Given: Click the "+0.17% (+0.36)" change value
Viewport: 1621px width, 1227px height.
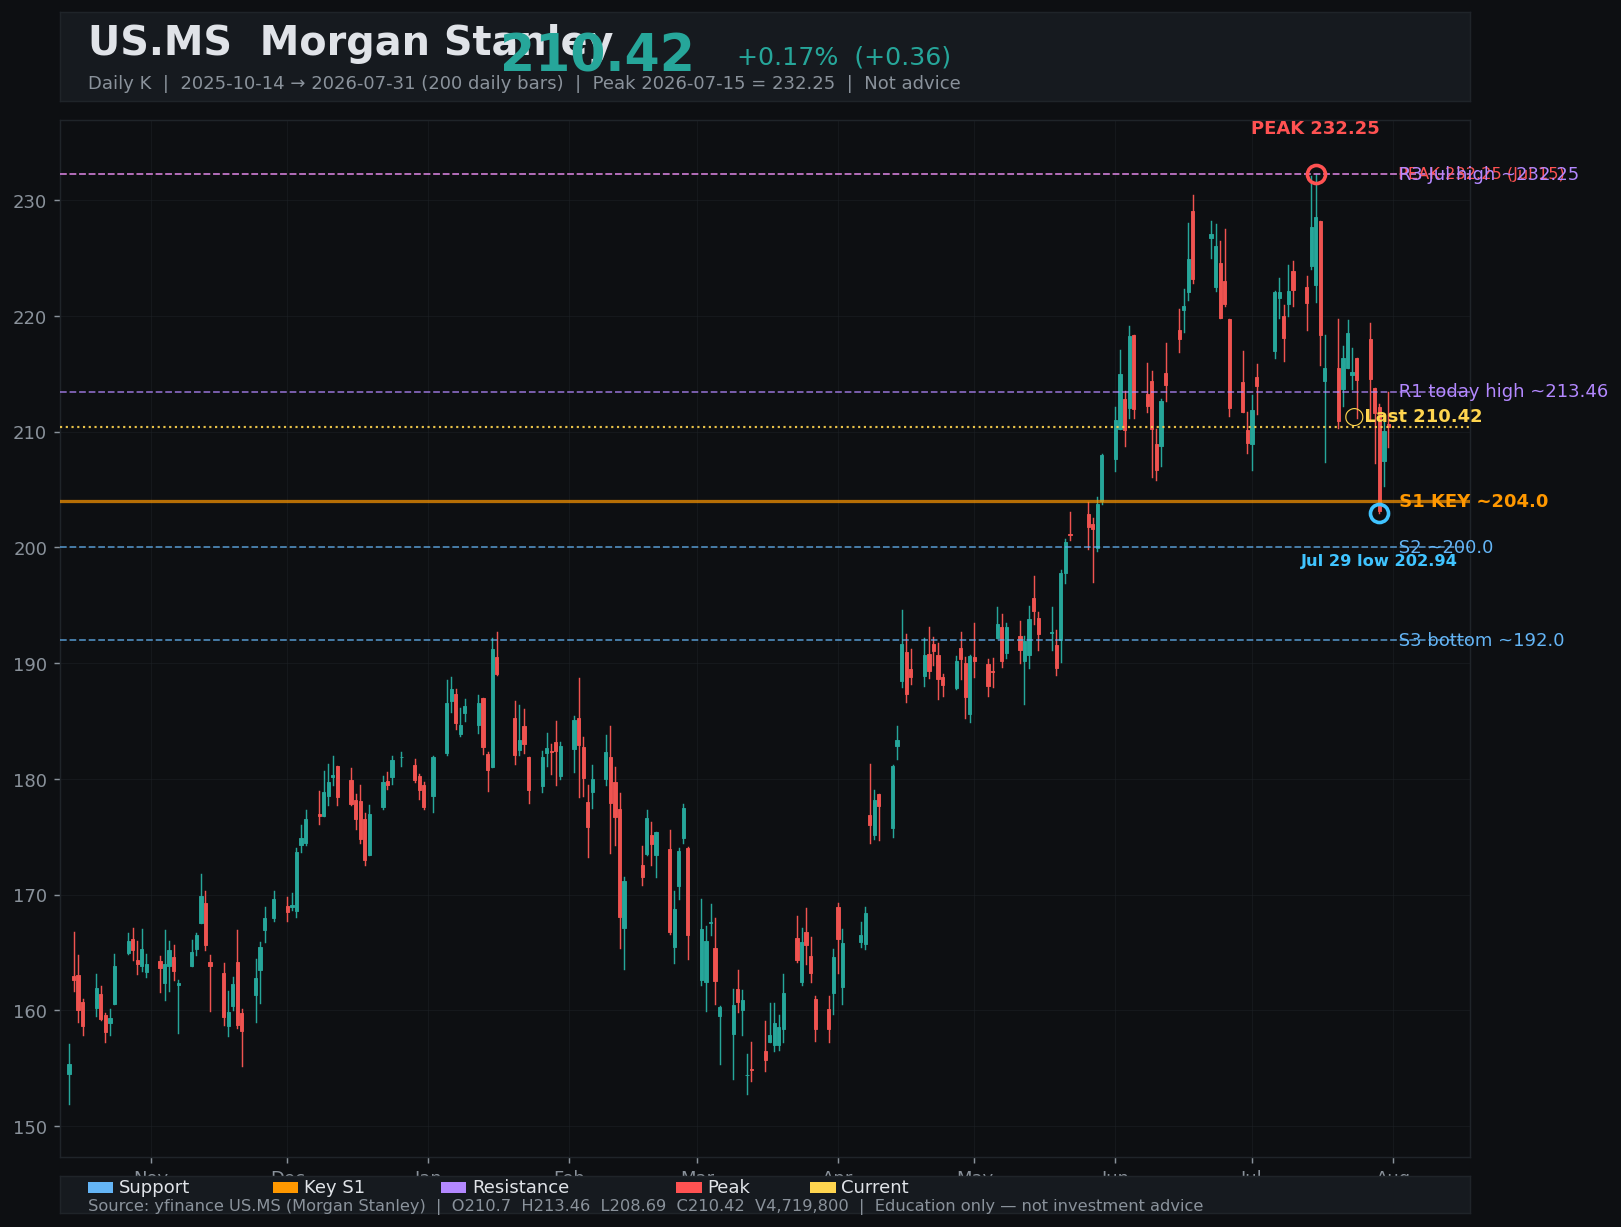Looking at the screenshot, I should 844,57.
